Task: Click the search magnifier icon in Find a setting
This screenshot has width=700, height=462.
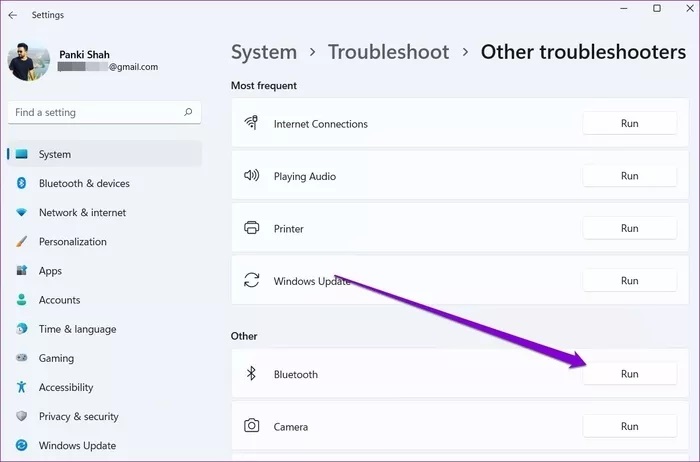Action: 188,113
